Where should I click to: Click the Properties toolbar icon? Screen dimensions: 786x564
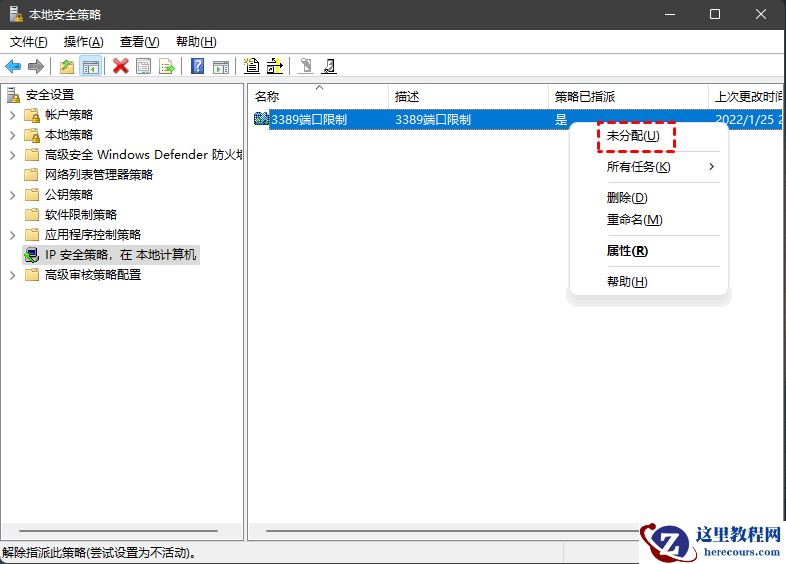click(x=143, y=66)
